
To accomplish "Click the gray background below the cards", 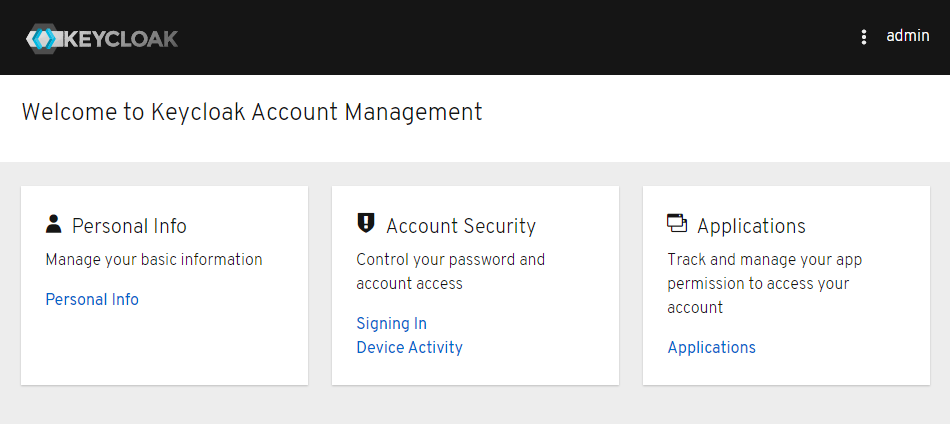I will [475, 405].
